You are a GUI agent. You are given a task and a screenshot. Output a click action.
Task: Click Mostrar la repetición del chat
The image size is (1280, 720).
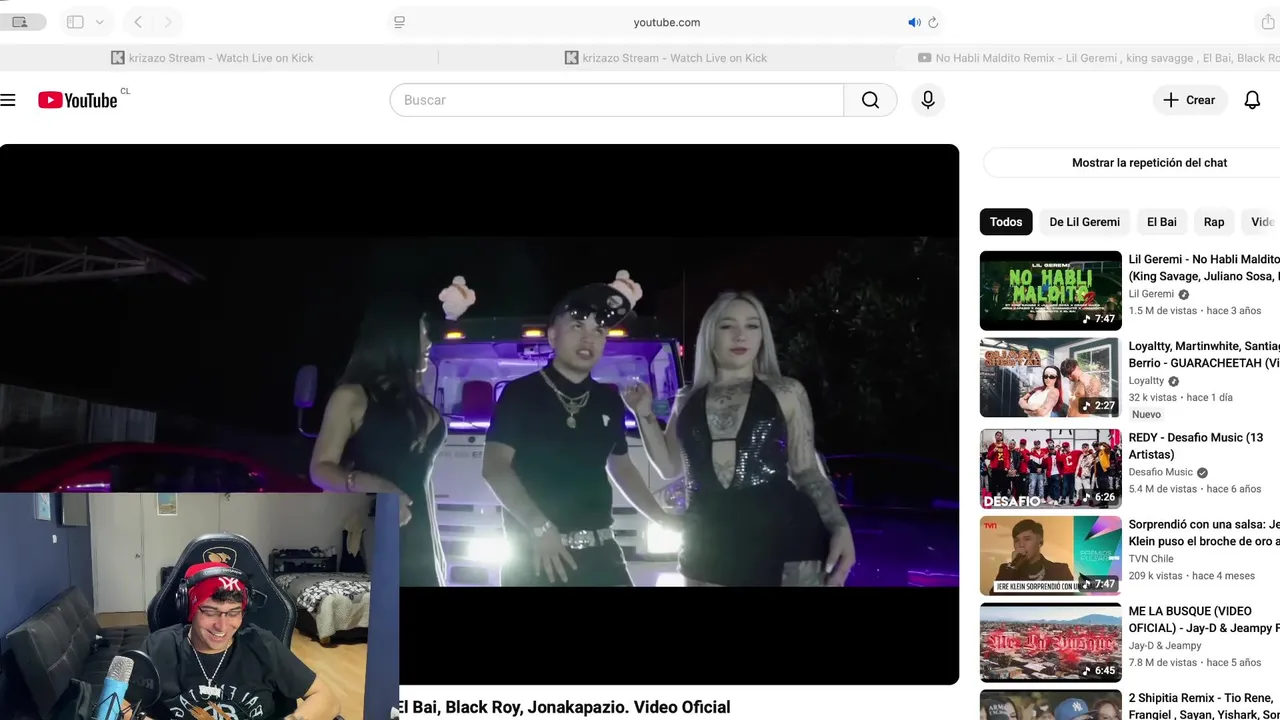click(x=1149, y=162)
